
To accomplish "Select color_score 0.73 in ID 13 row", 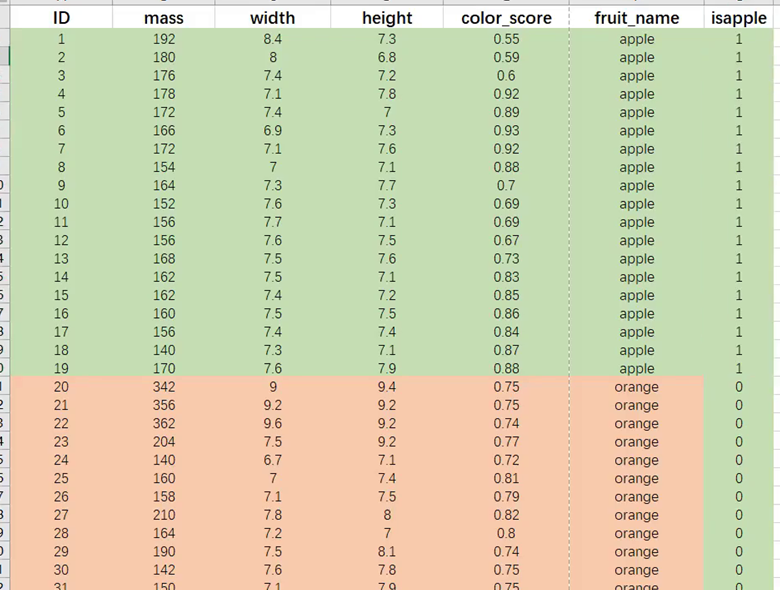I will point(506,259).
